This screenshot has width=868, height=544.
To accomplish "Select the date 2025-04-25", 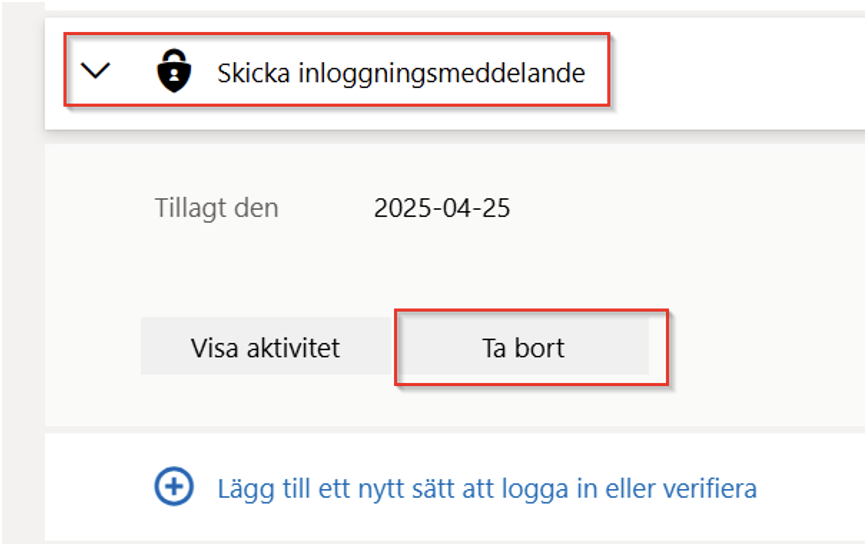I will coord(442,209).
